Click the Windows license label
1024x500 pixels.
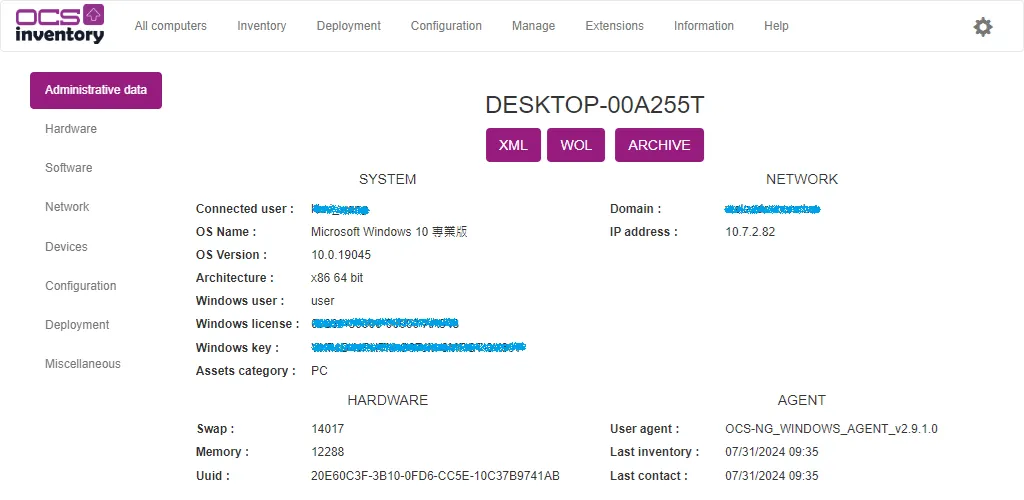coord(248,324)
